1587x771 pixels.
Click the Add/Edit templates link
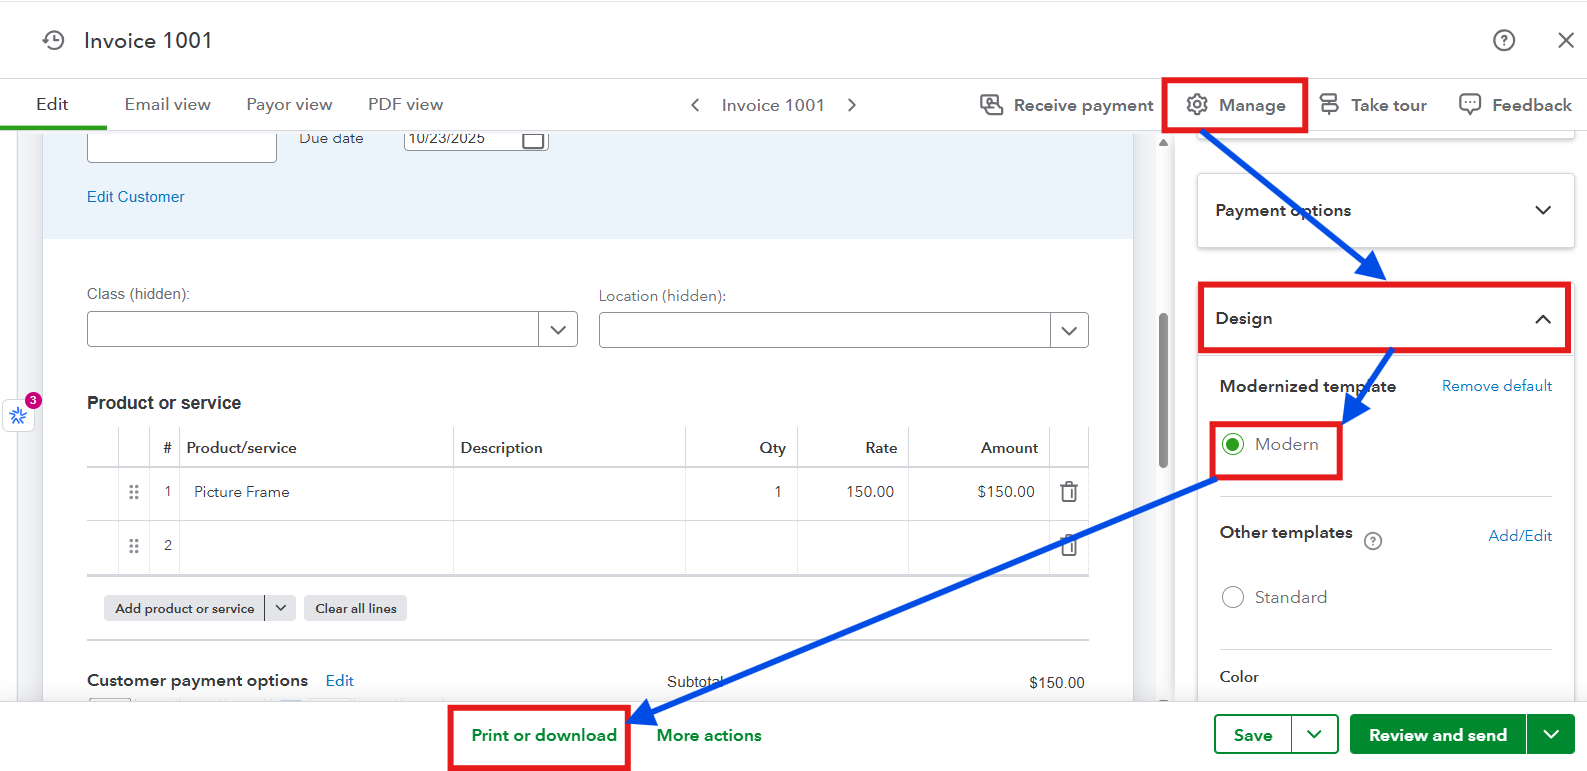tap(1520, 536)
